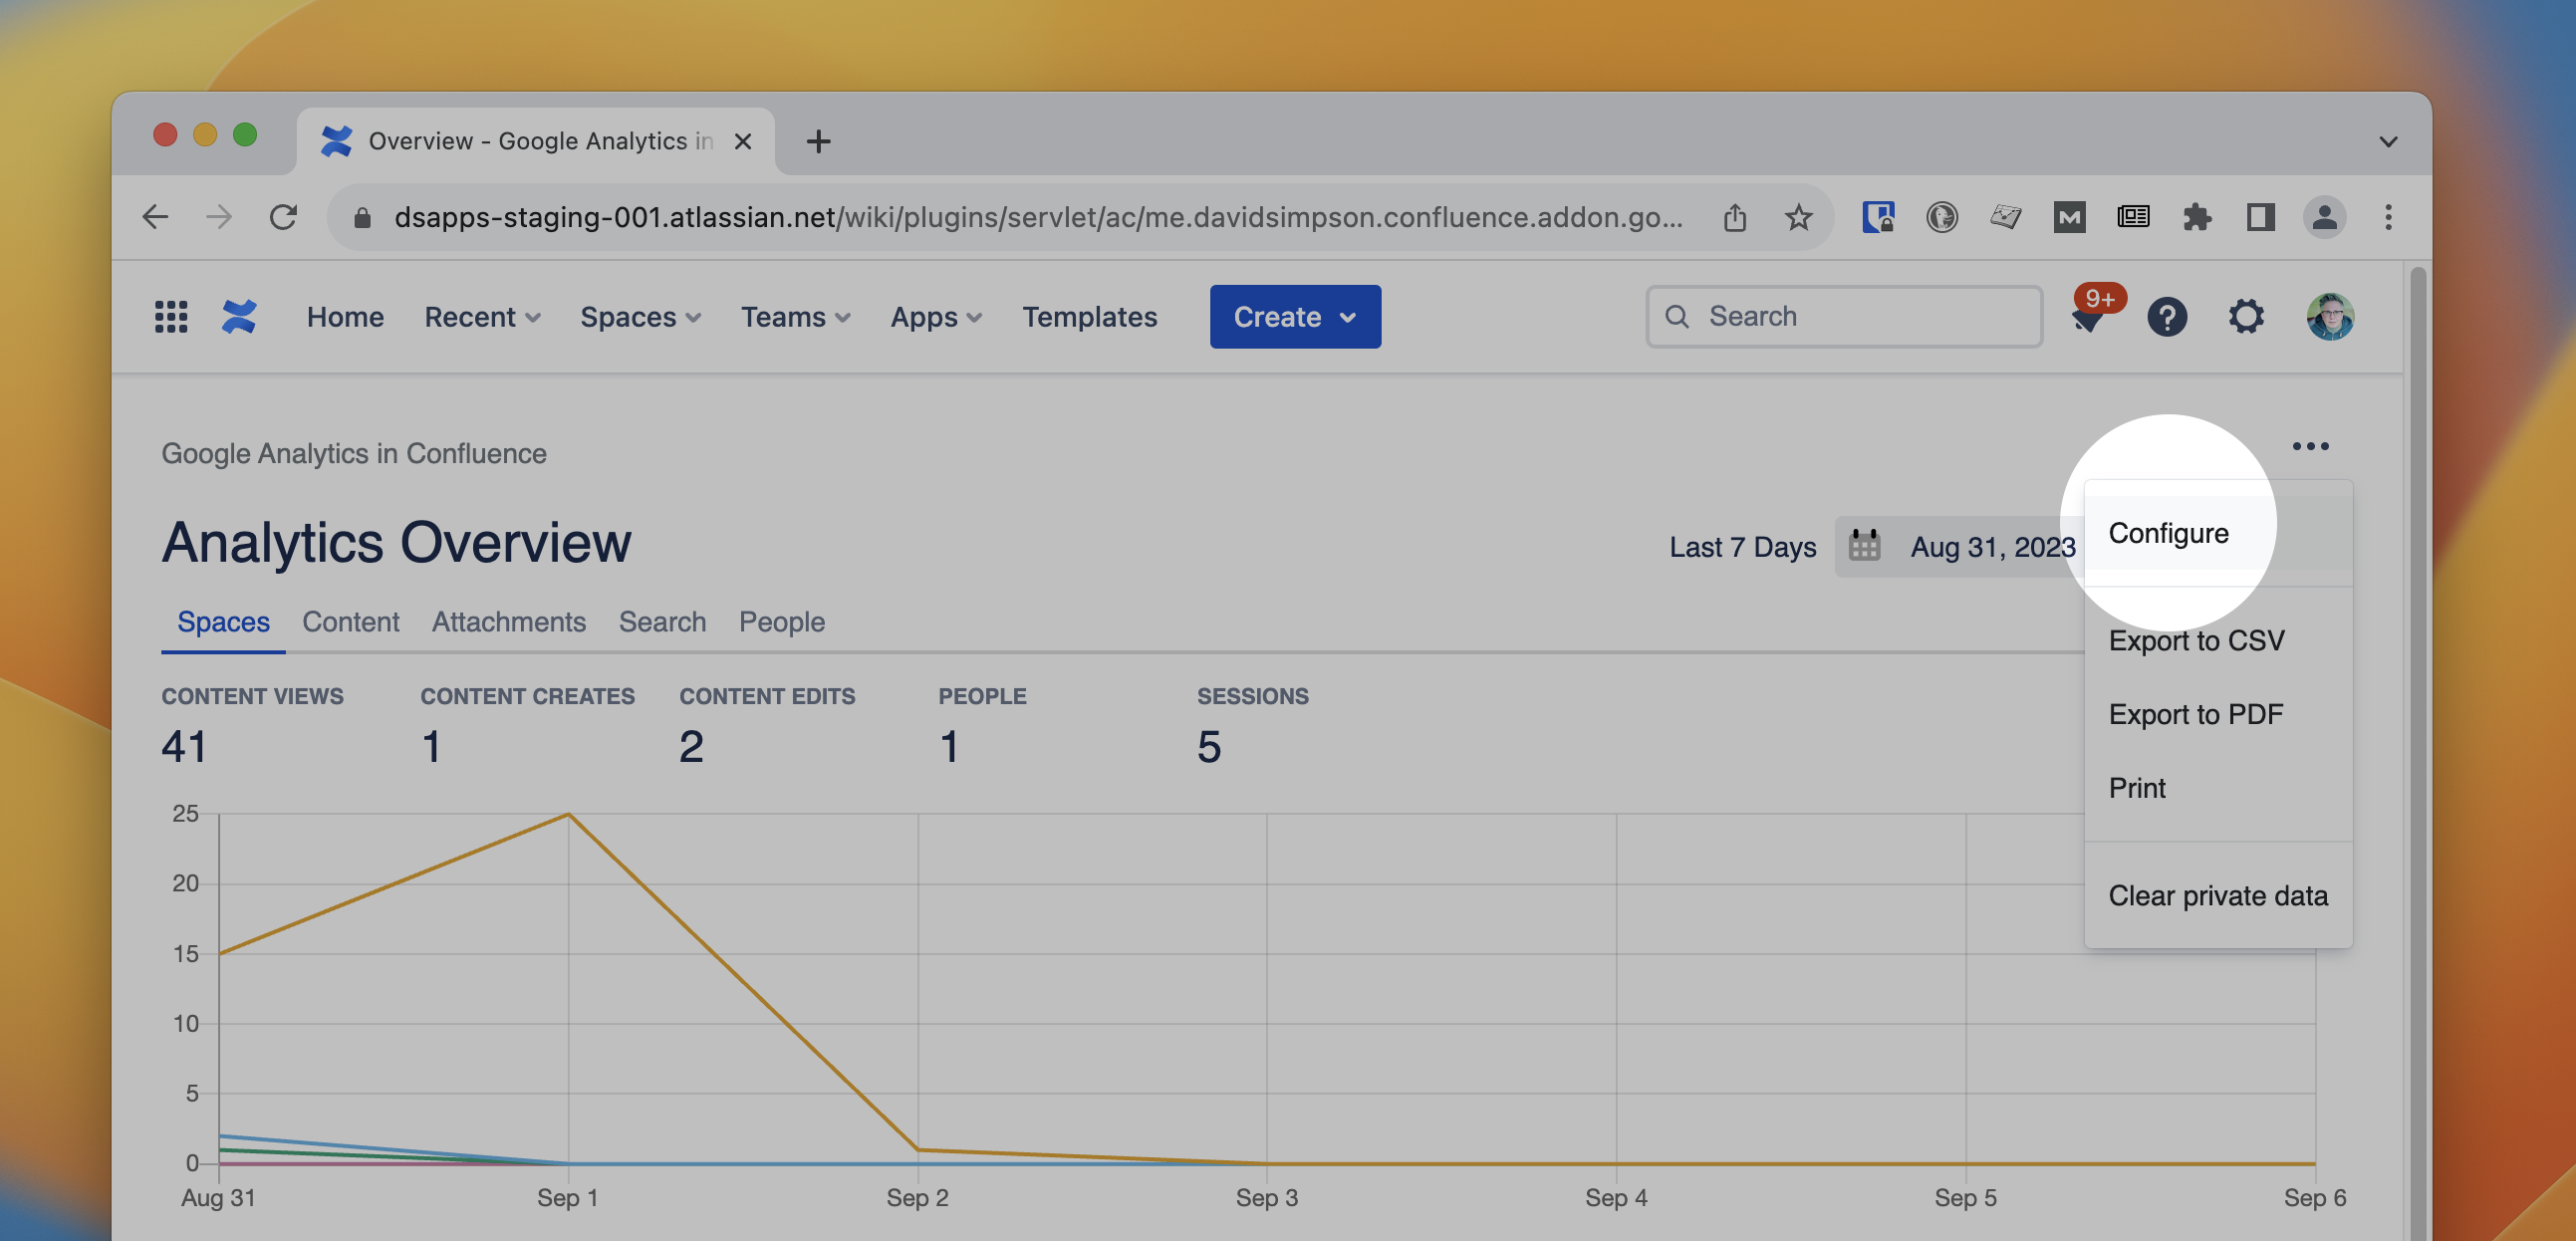Click the three-dots more actions icon
This screenshot has width=2576, height=1241.
pyautogui.click(x=2310, y=446)
